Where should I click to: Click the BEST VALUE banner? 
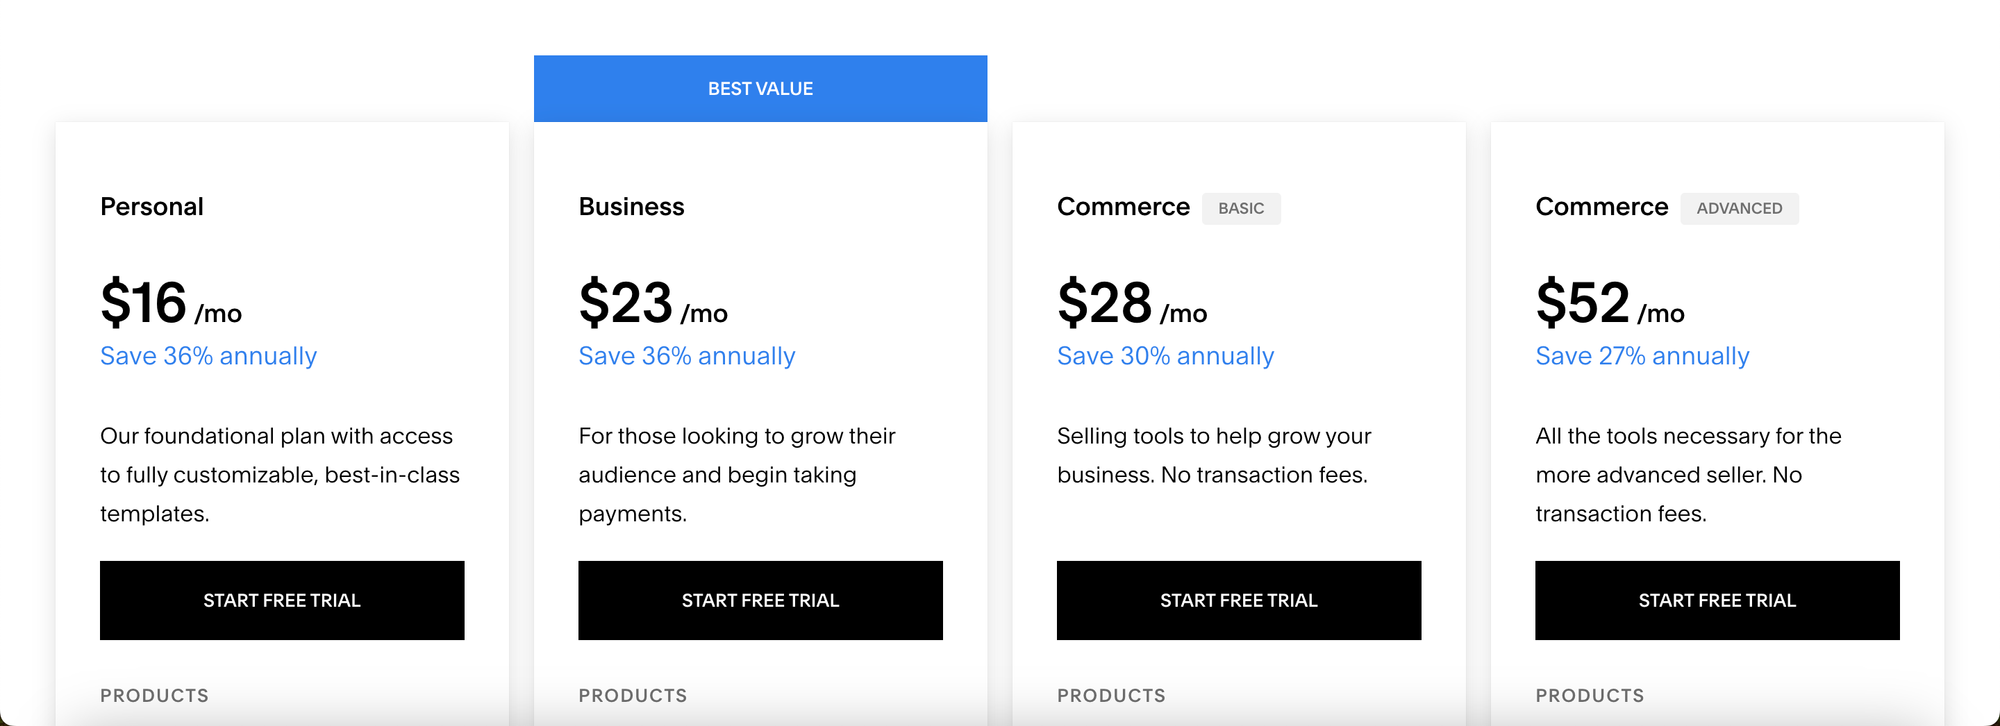[760, 88]
